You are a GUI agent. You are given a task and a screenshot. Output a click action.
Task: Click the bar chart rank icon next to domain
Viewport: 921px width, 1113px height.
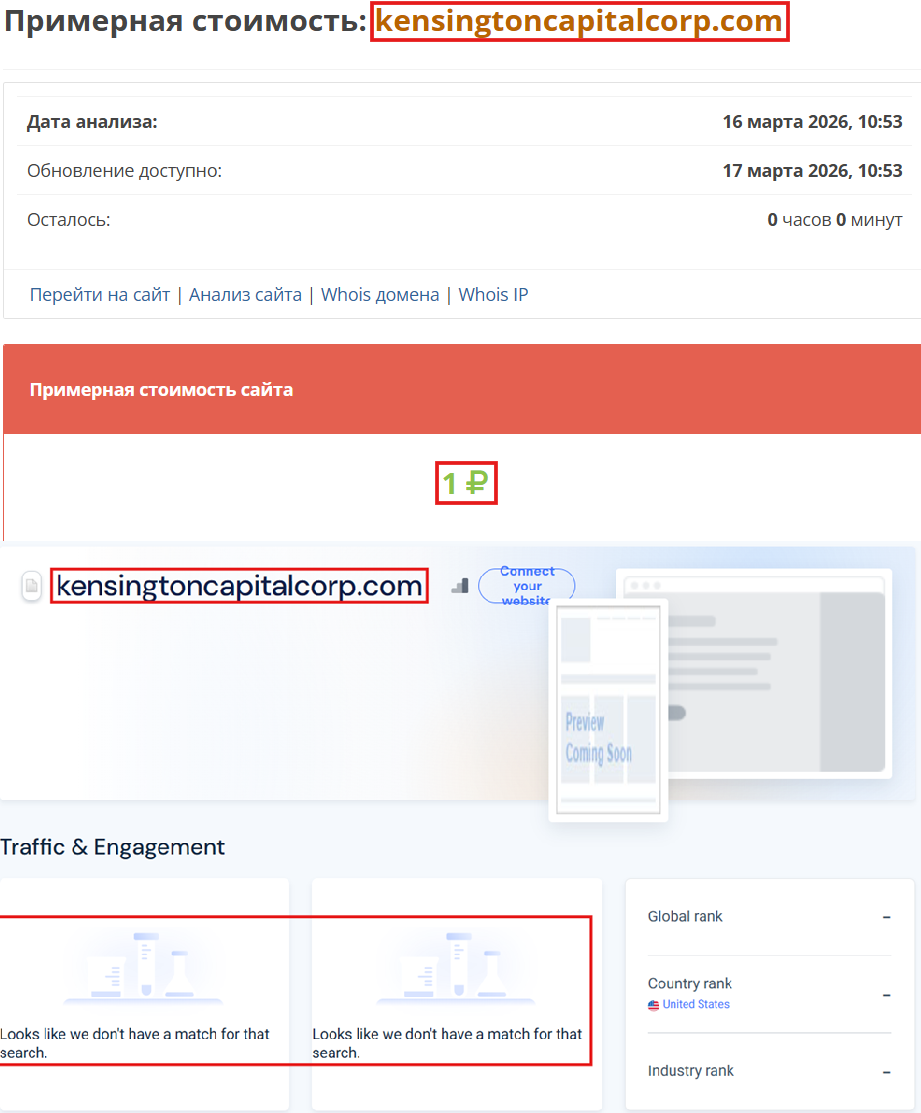[459, 586]
